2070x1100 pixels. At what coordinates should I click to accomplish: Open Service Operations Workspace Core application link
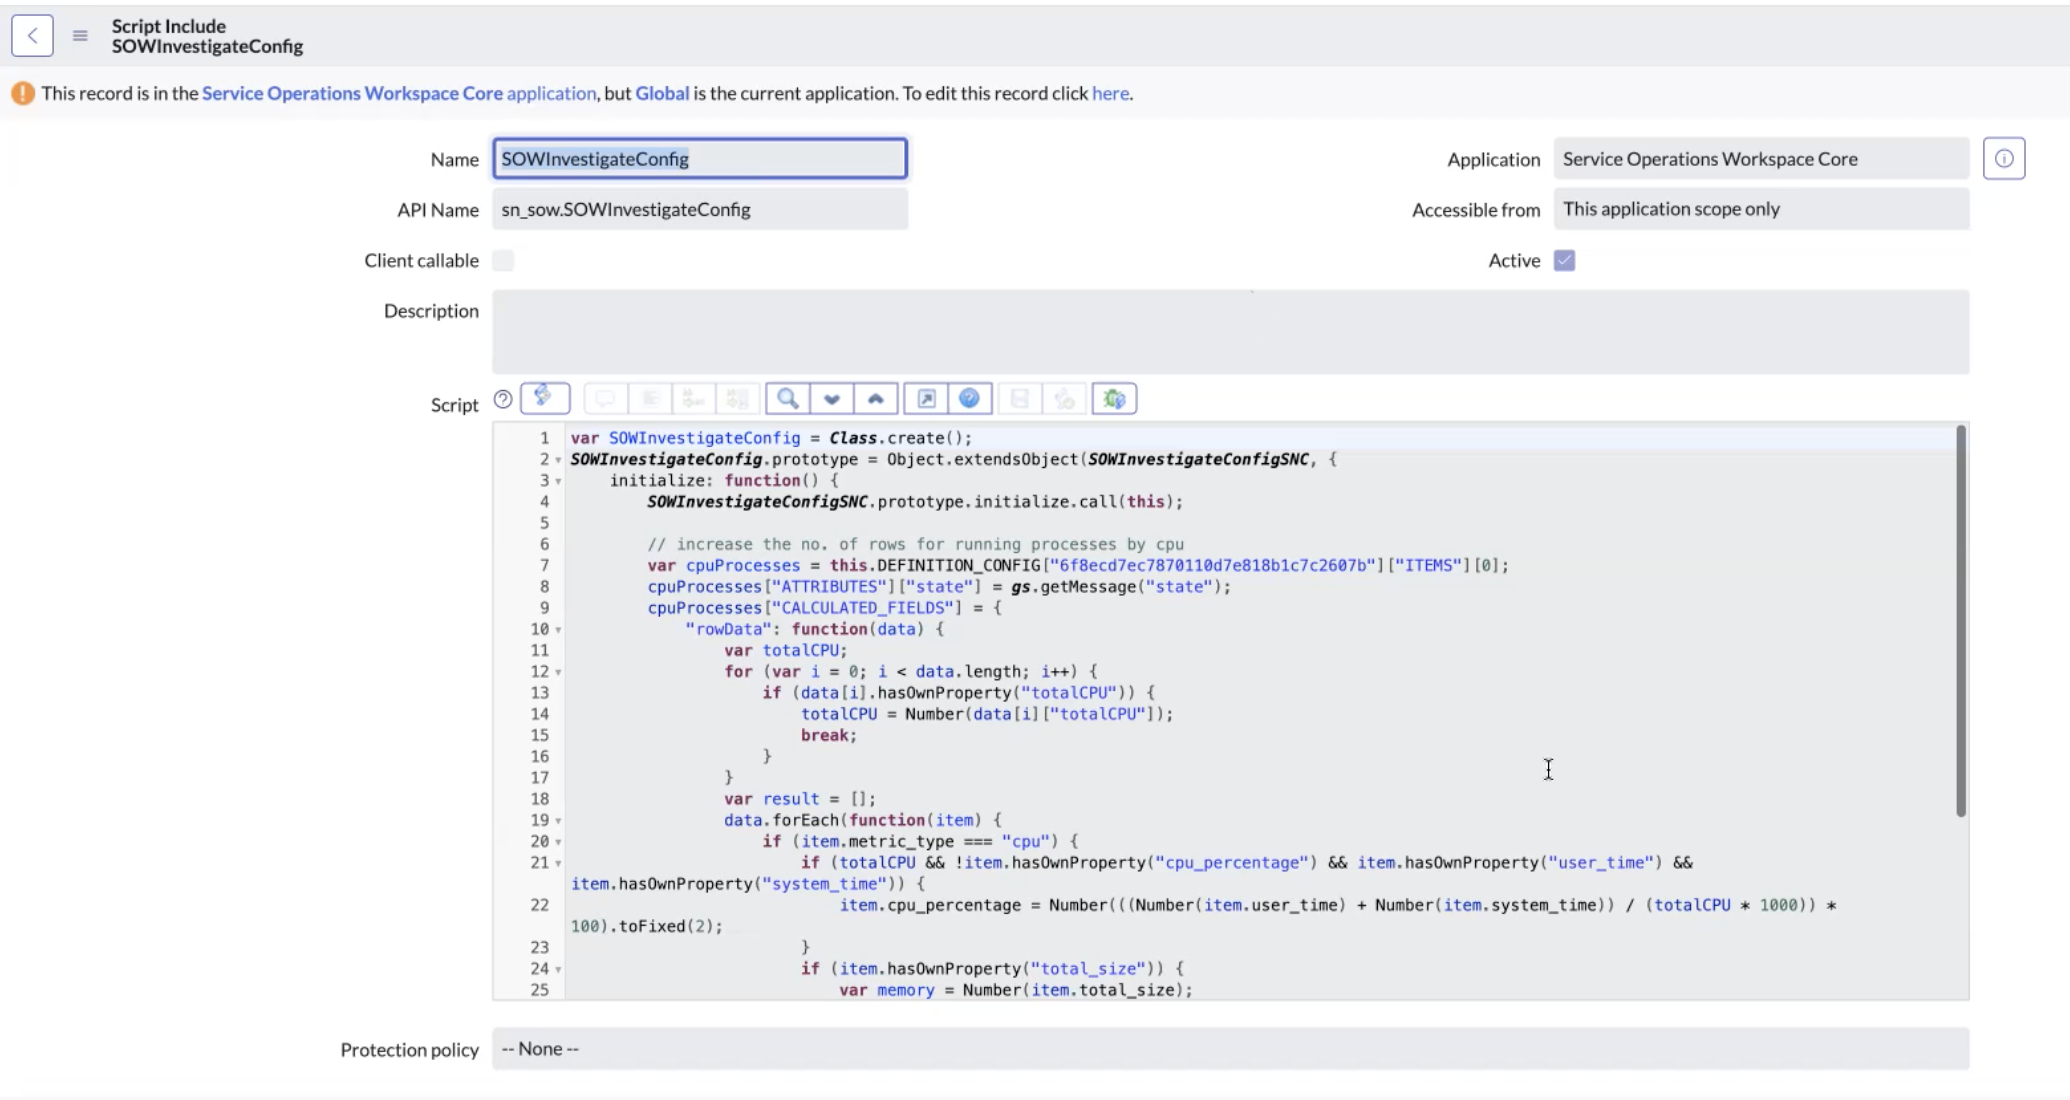(399, 93)
